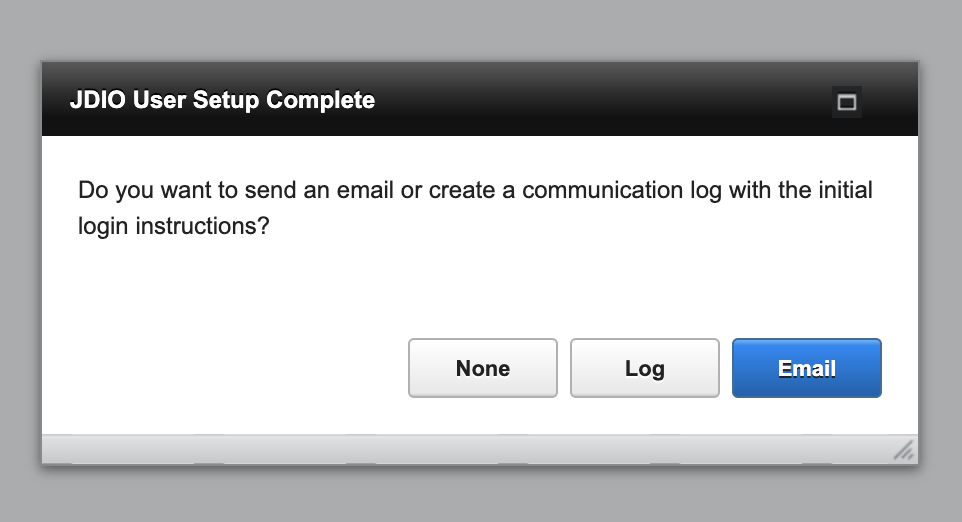
Task: Click the diagonal-lines grip icon bottom right
Action: point(904,451)
